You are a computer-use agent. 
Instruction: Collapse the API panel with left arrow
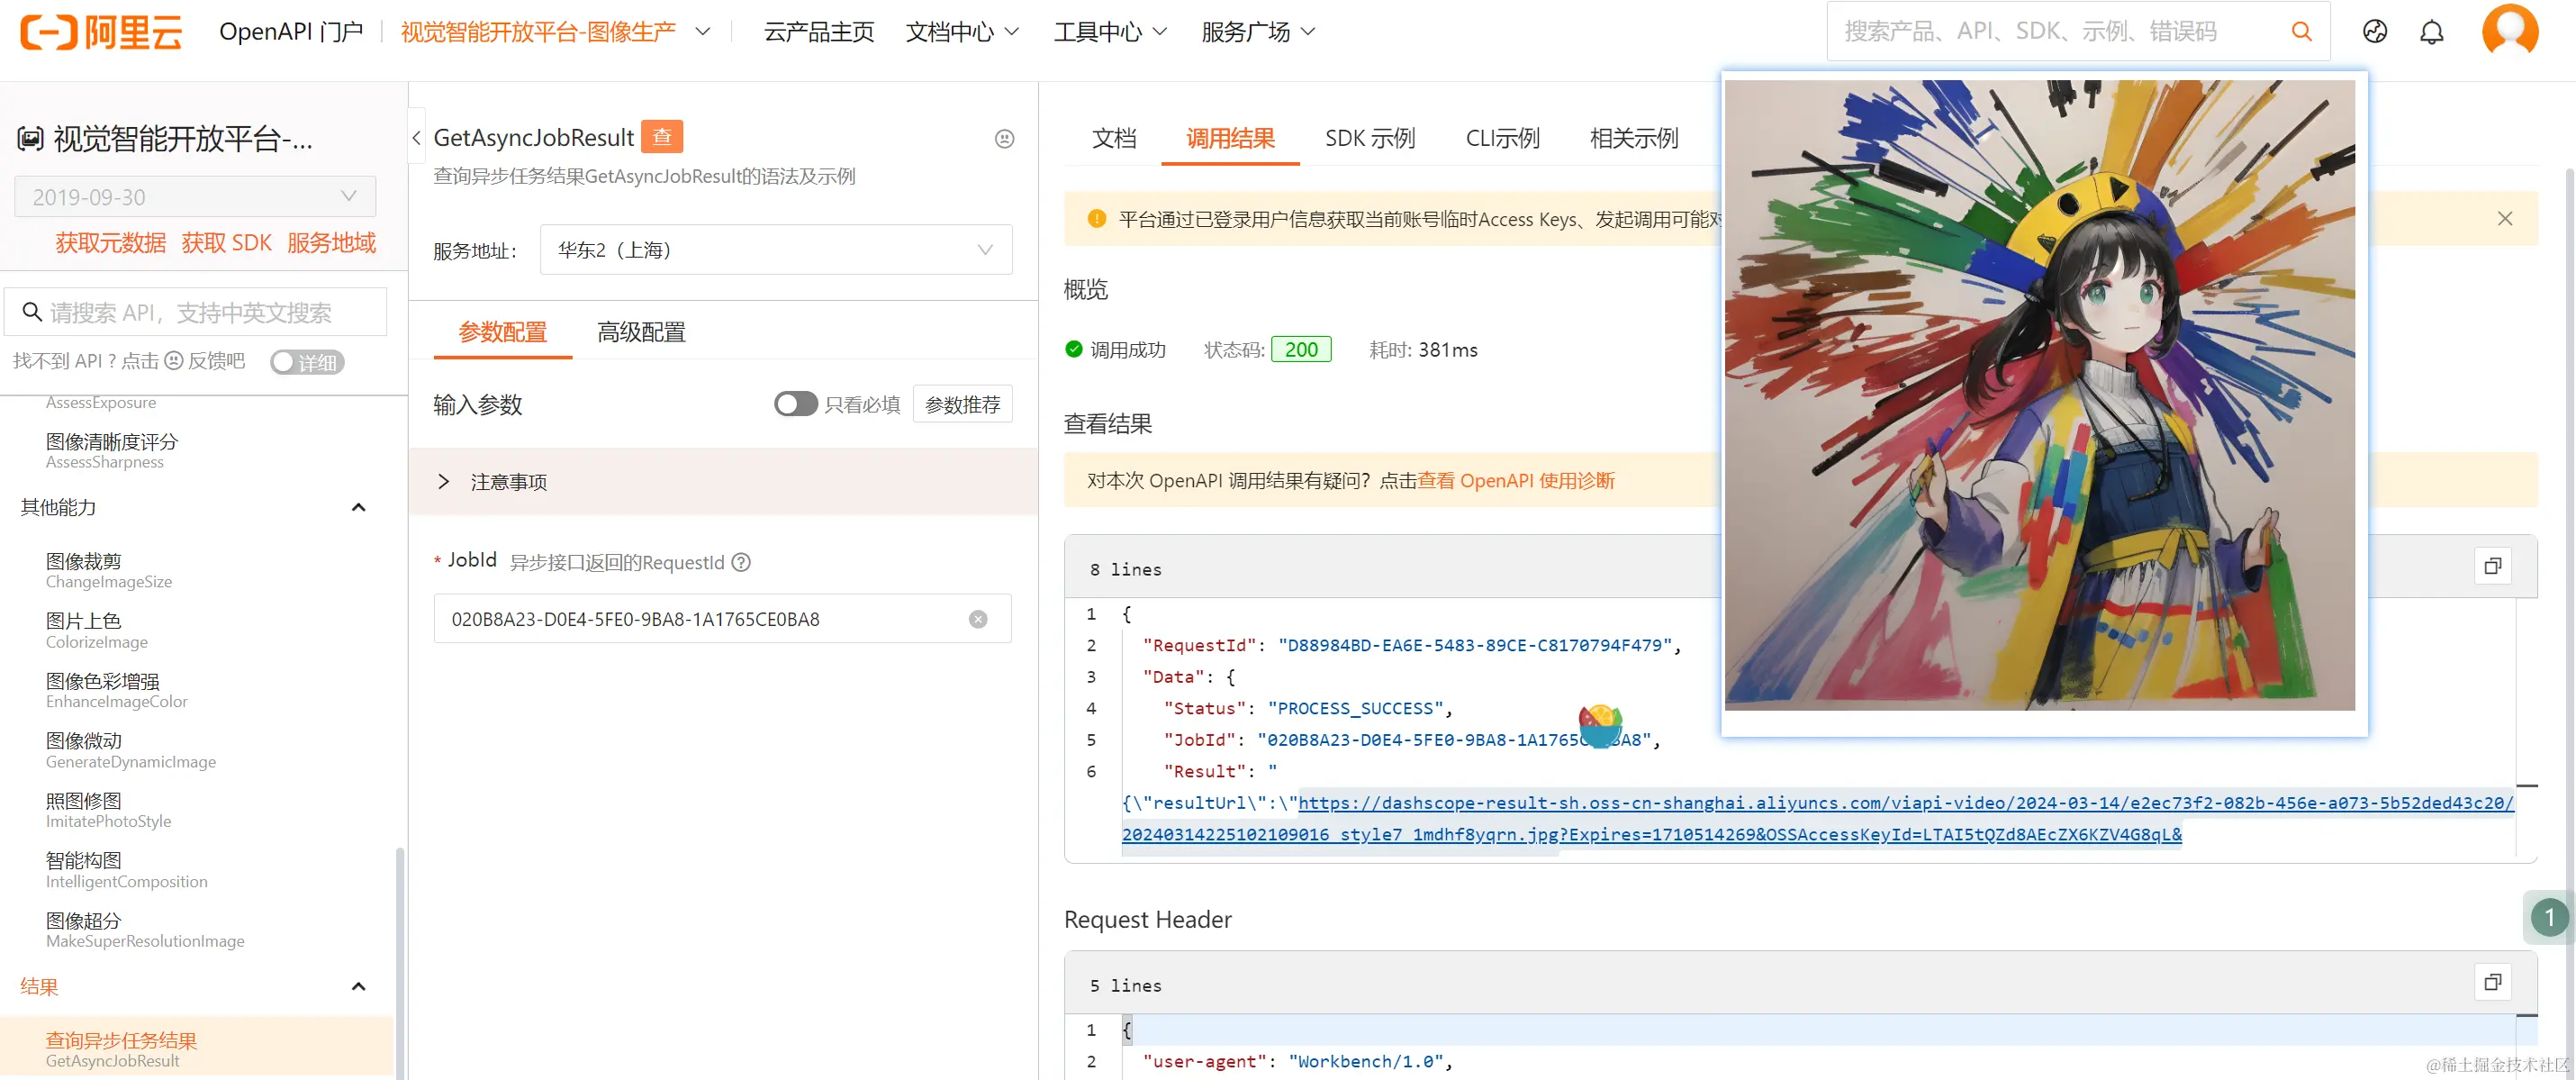tap(417, 138)
